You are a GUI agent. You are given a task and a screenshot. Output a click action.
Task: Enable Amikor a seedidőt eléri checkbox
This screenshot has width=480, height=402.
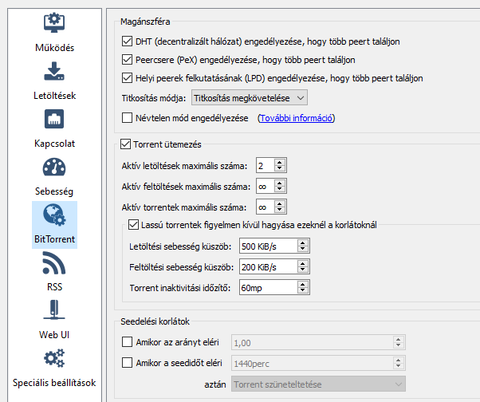pyautogui.click(x=127, y=363)
